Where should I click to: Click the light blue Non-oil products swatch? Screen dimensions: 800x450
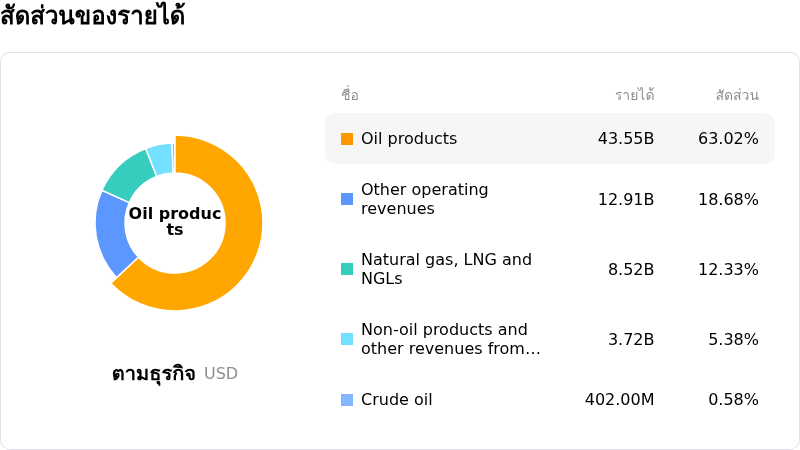click(x=347, y=339)
